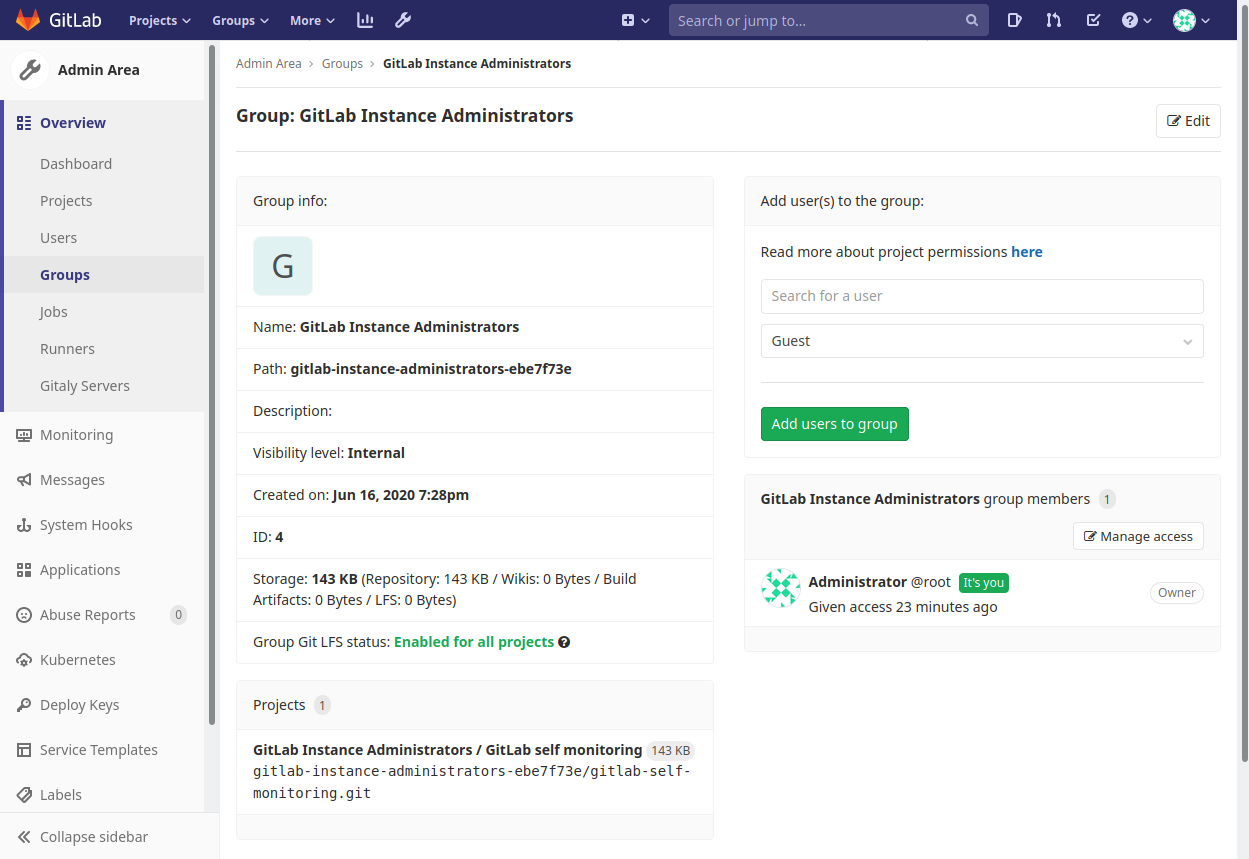This screenshot has height=859, width=1249.
Task: Click the Owner access badge
Action: pyautogui.click(x=1177, y=593)
